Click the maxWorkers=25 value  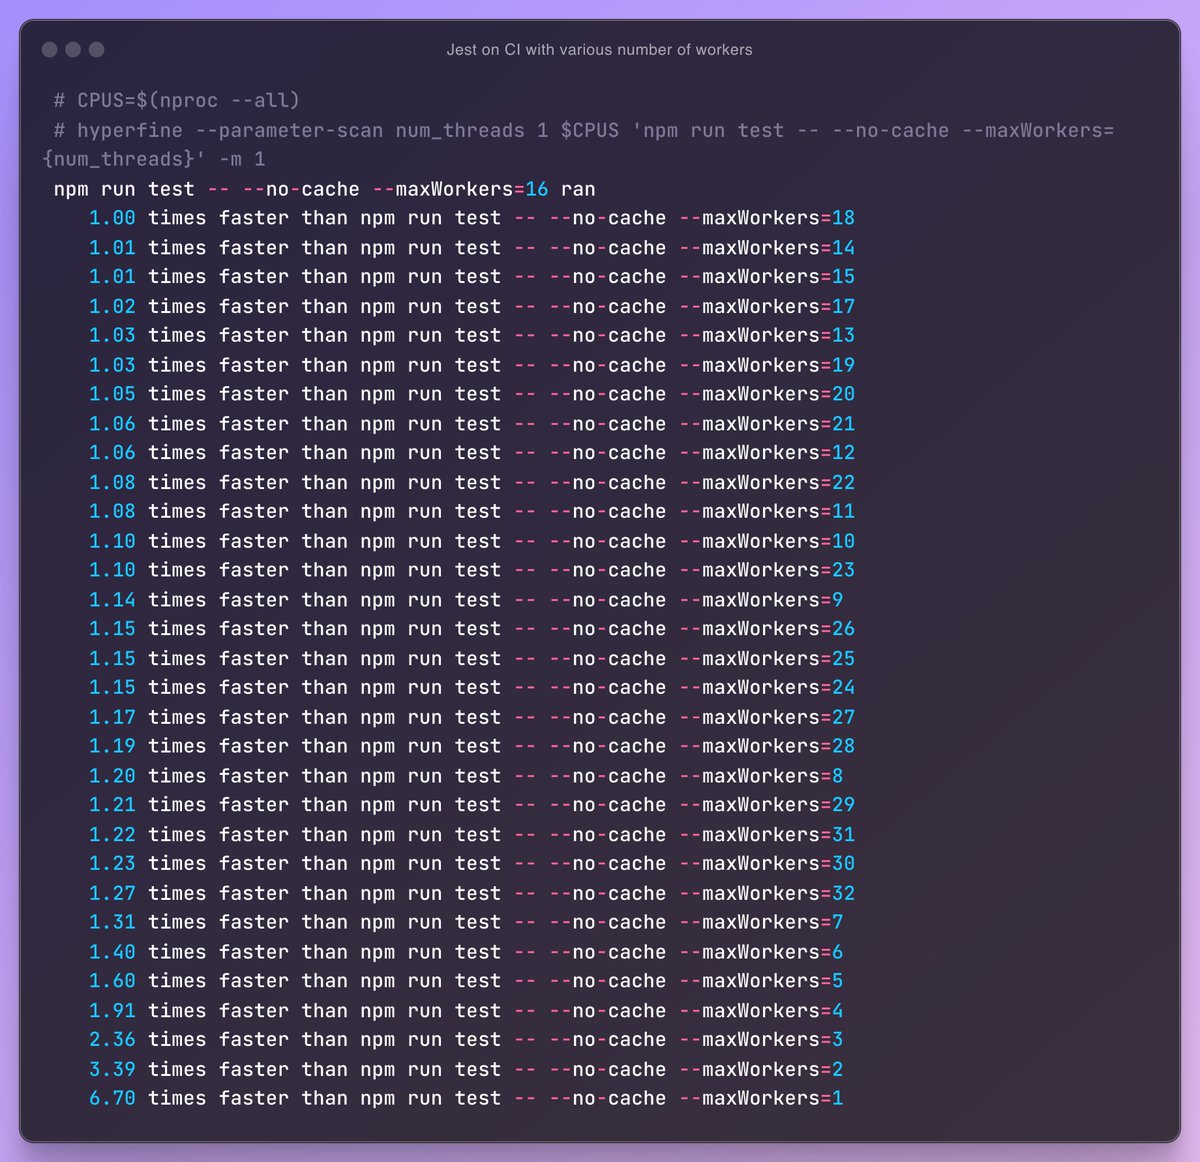click(843, 659)
